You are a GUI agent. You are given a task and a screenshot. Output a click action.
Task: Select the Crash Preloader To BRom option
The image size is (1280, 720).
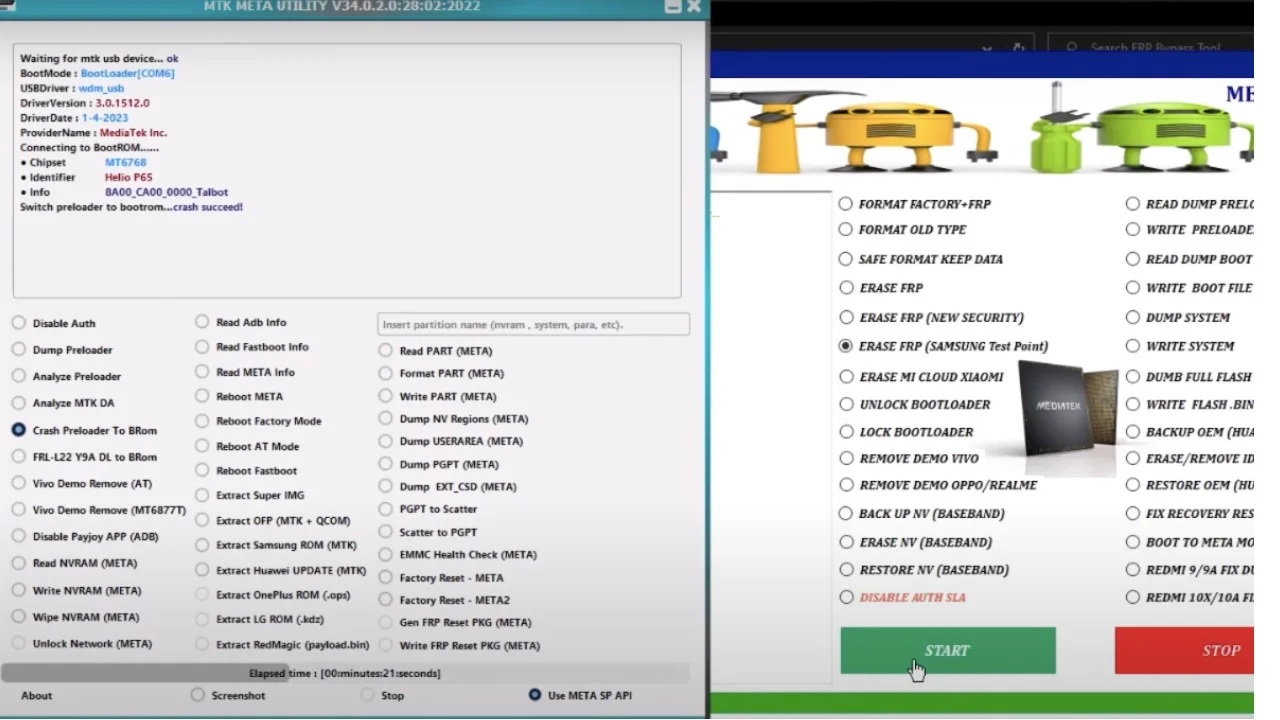[x=18, y=430]
